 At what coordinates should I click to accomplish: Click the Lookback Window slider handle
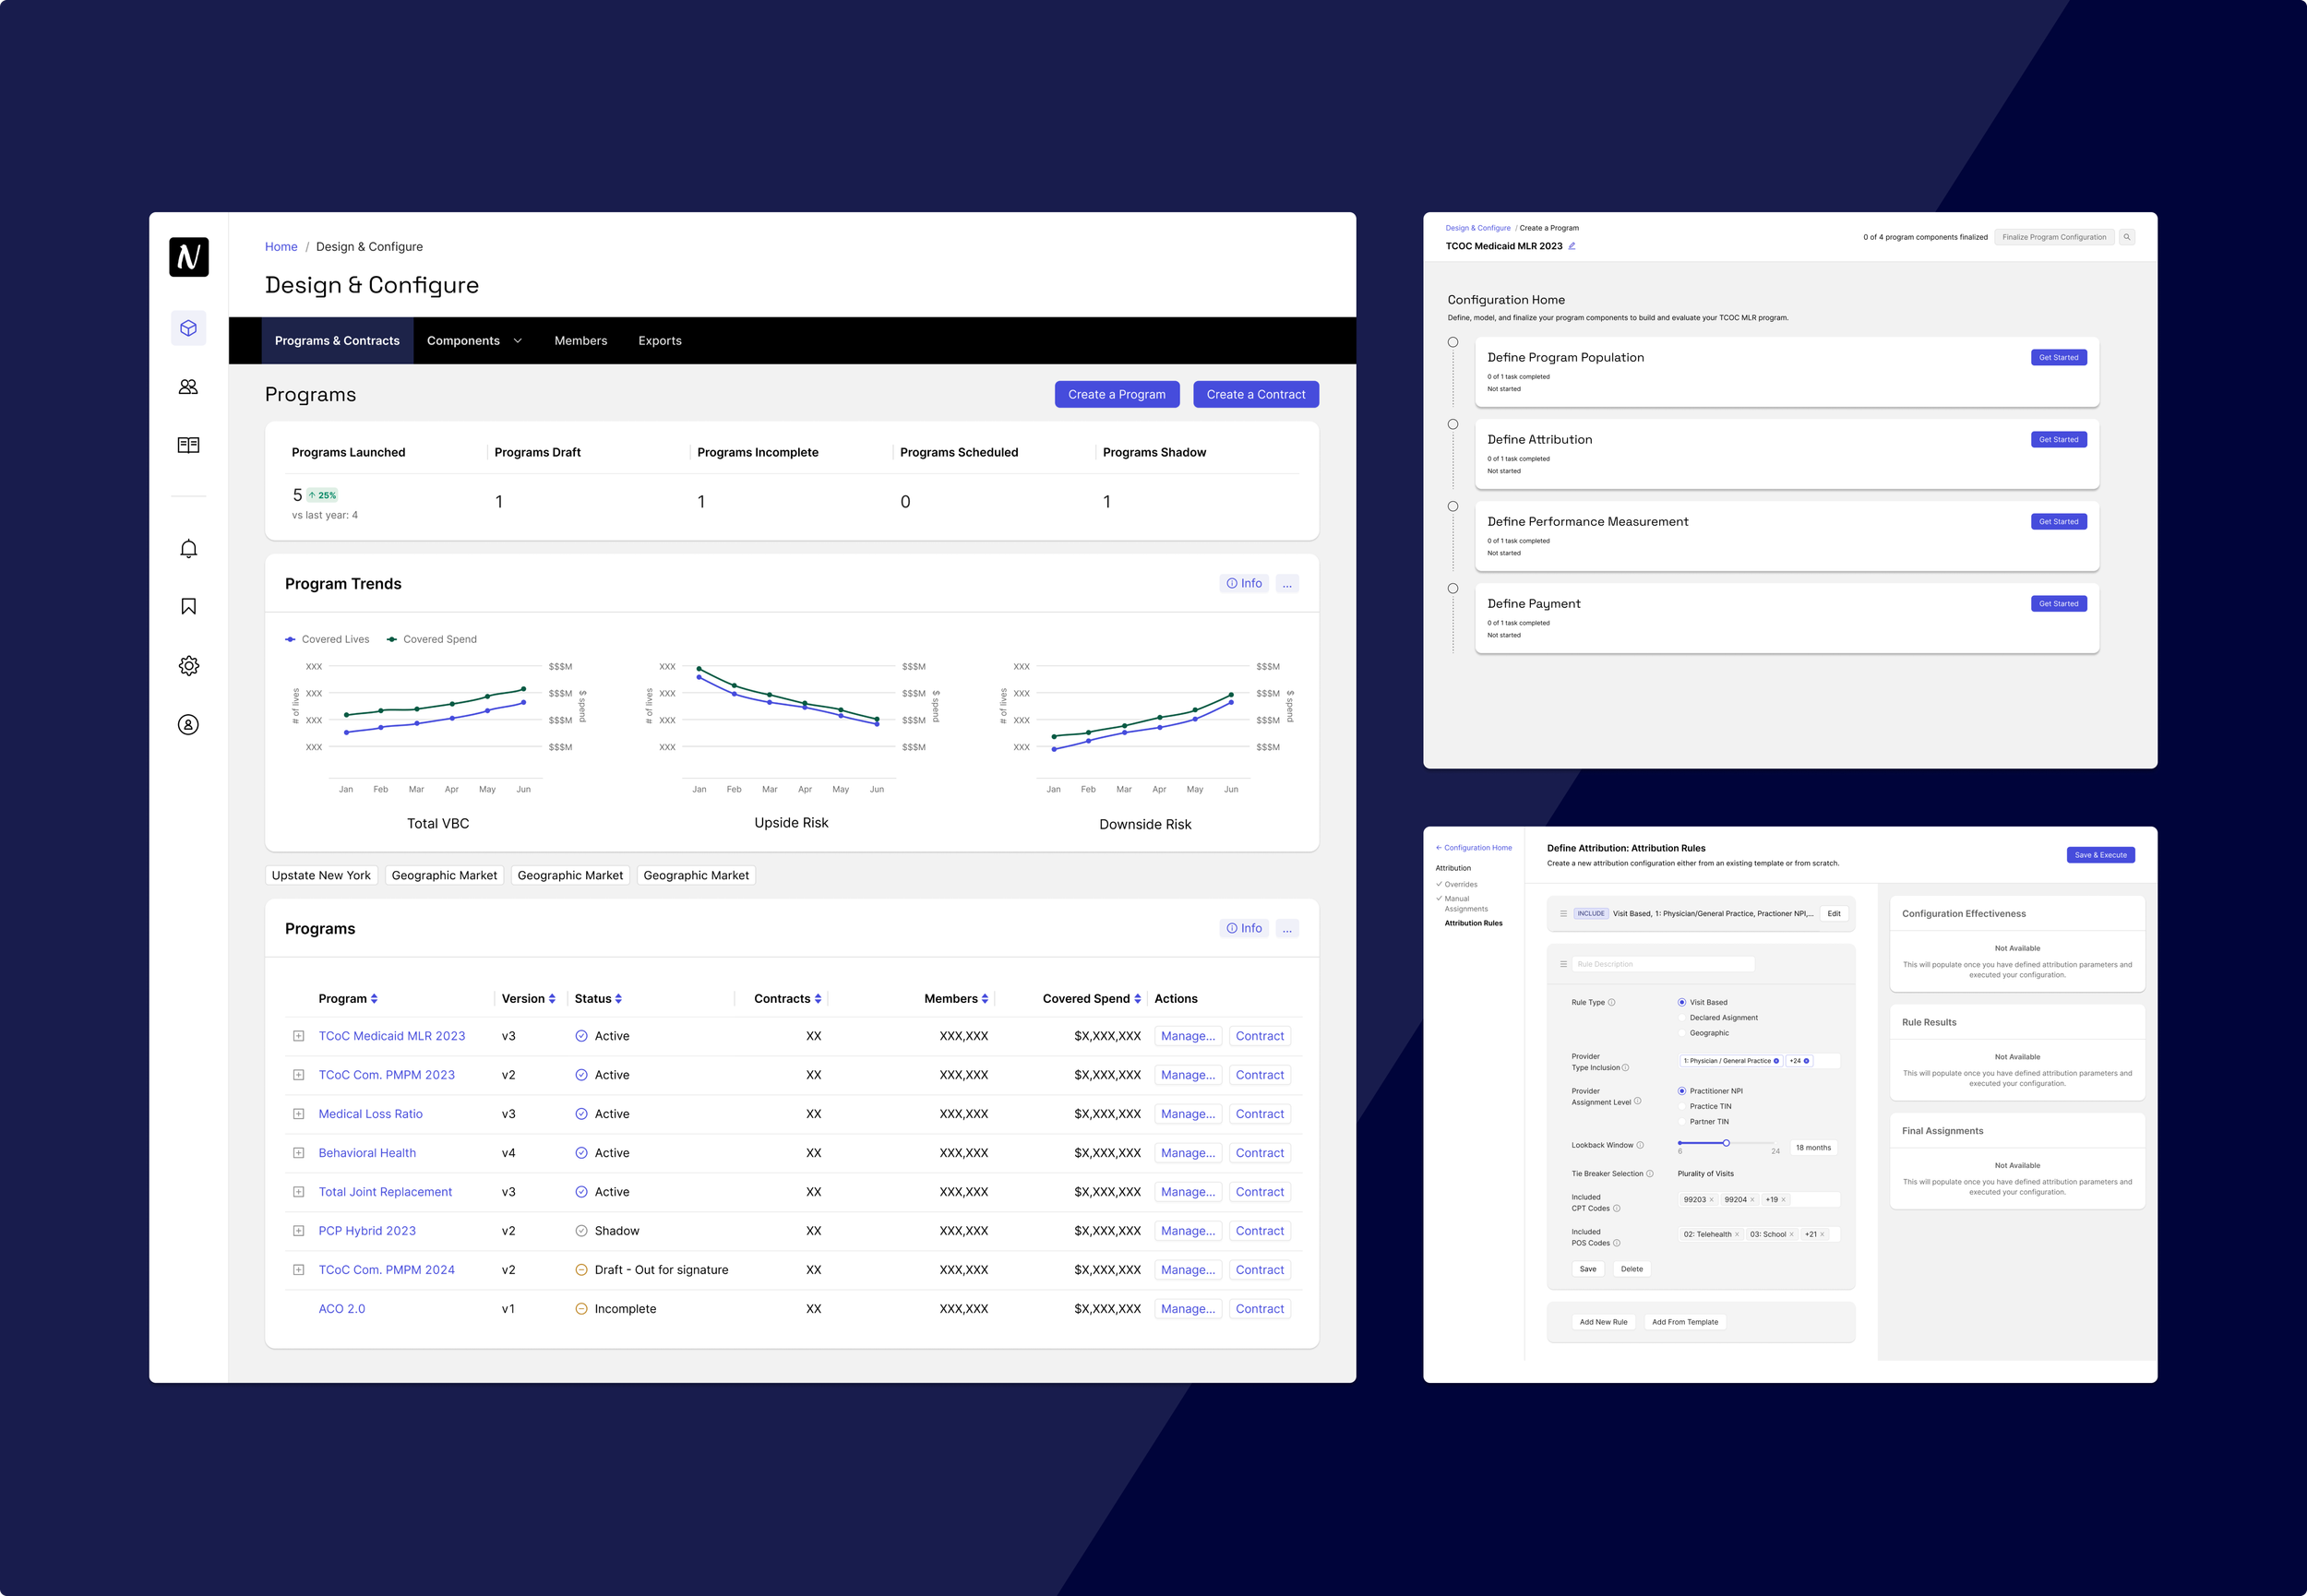(1726, 1143)
